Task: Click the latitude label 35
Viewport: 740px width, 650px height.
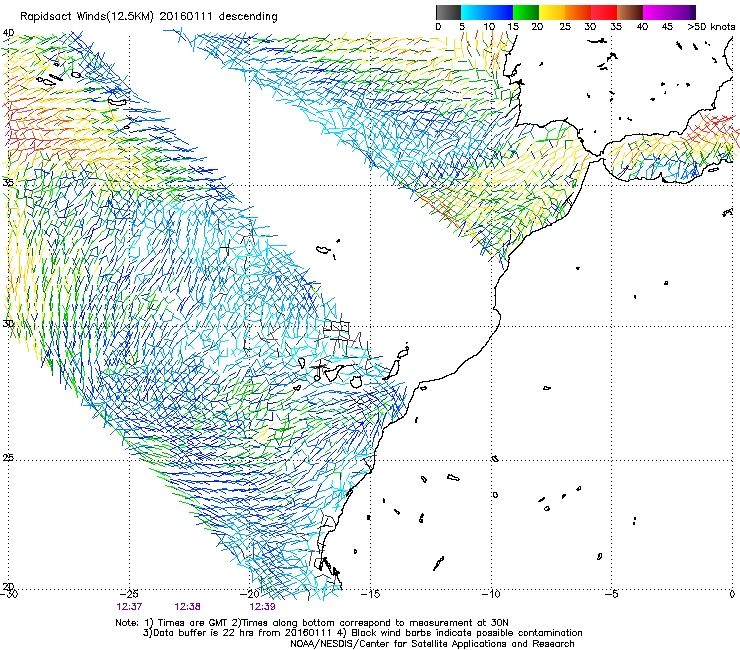Action: click(x=8, y=182)
